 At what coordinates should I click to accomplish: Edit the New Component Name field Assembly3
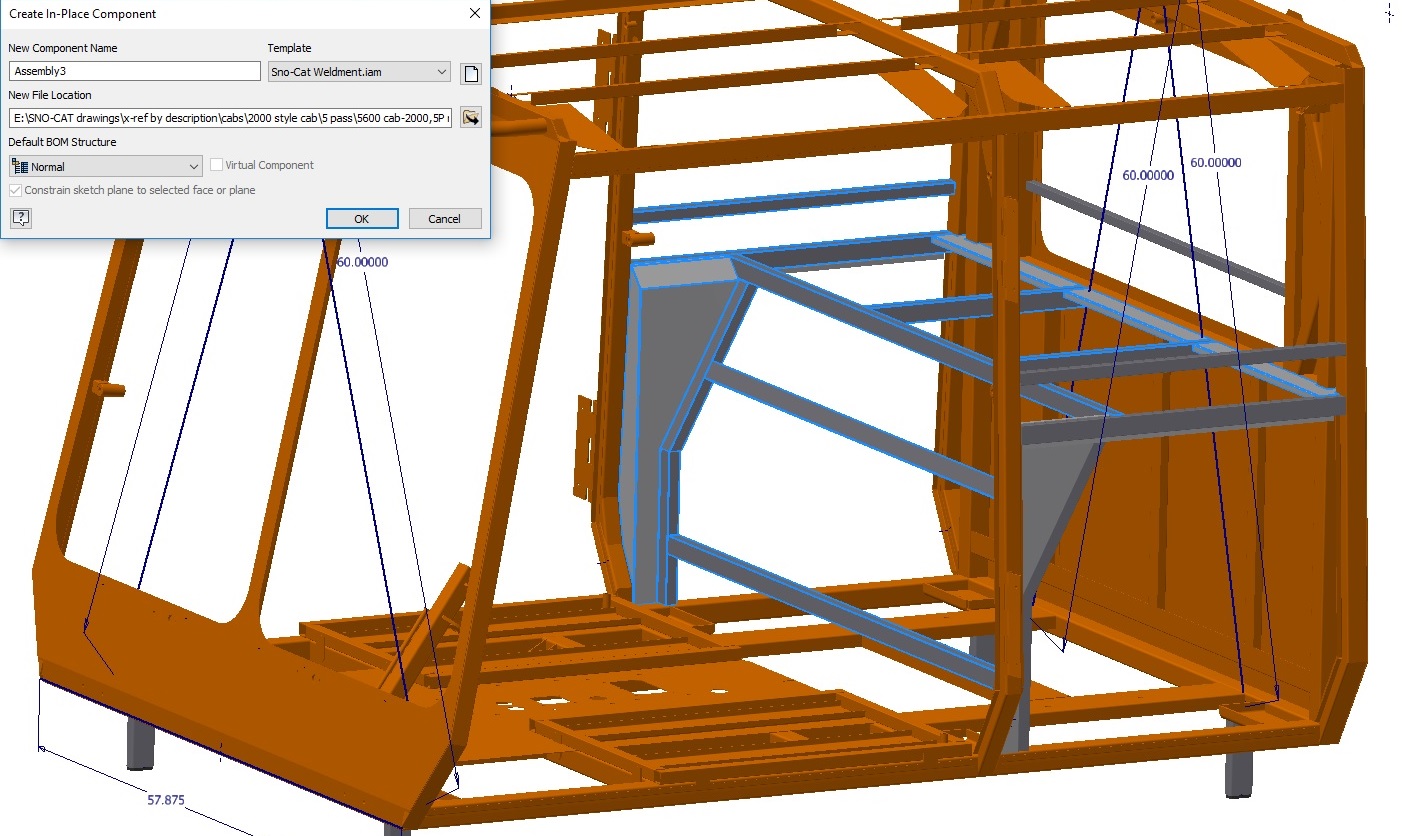(x=133, y=70)
